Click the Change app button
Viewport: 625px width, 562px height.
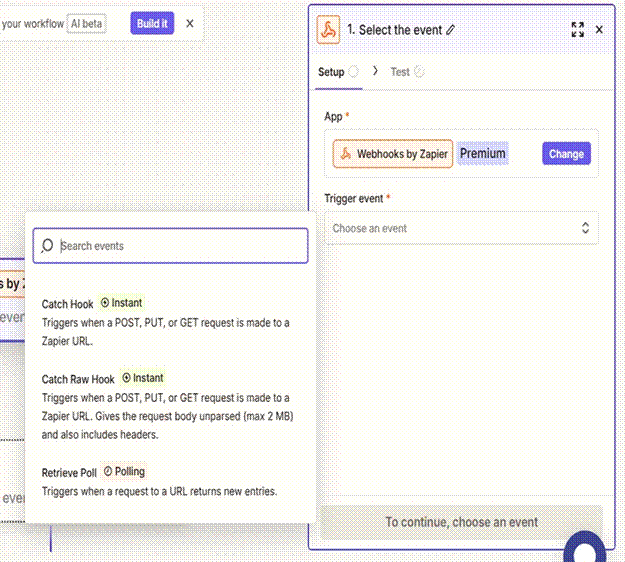click(566, 154)
